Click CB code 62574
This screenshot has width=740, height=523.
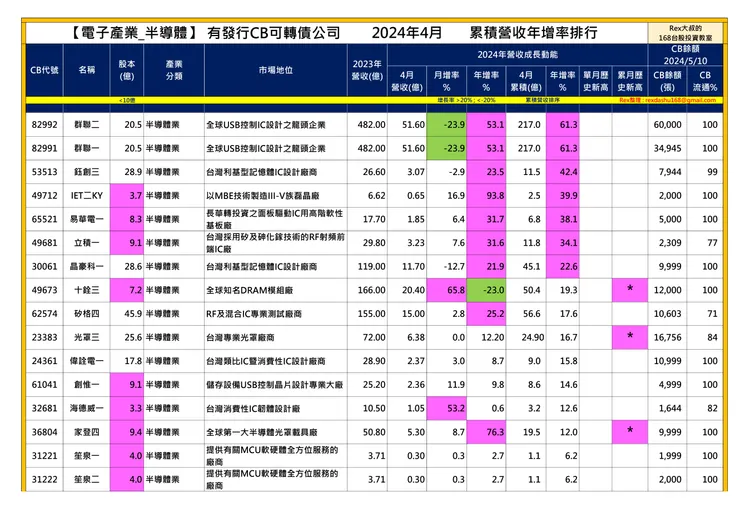click(44, 313)
